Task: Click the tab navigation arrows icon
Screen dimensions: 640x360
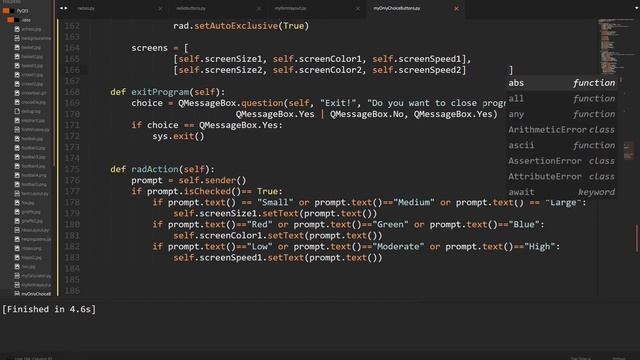Action: point(64,8)
